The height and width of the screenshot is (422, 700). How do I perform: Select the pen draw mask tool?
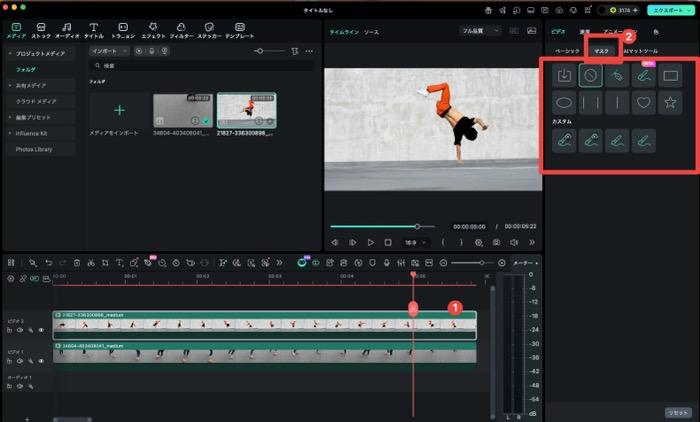click(617, 75)
